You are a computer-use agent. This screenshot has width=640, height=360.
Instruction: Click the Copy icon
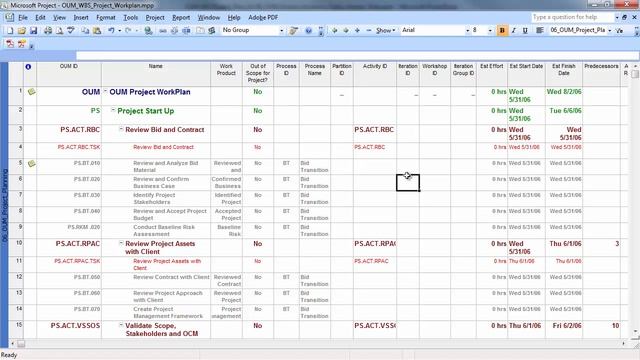[85, 31]
